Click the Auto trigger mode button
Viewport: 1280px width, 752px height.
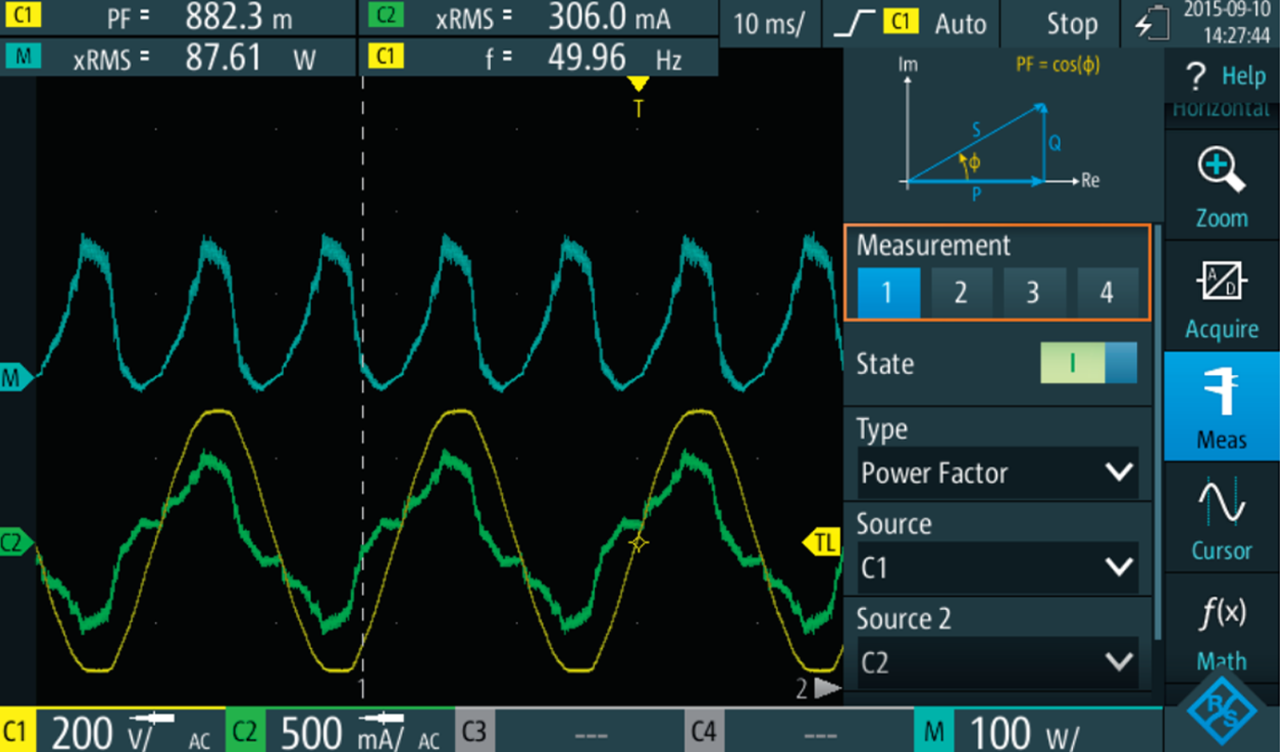pos(959,23)
